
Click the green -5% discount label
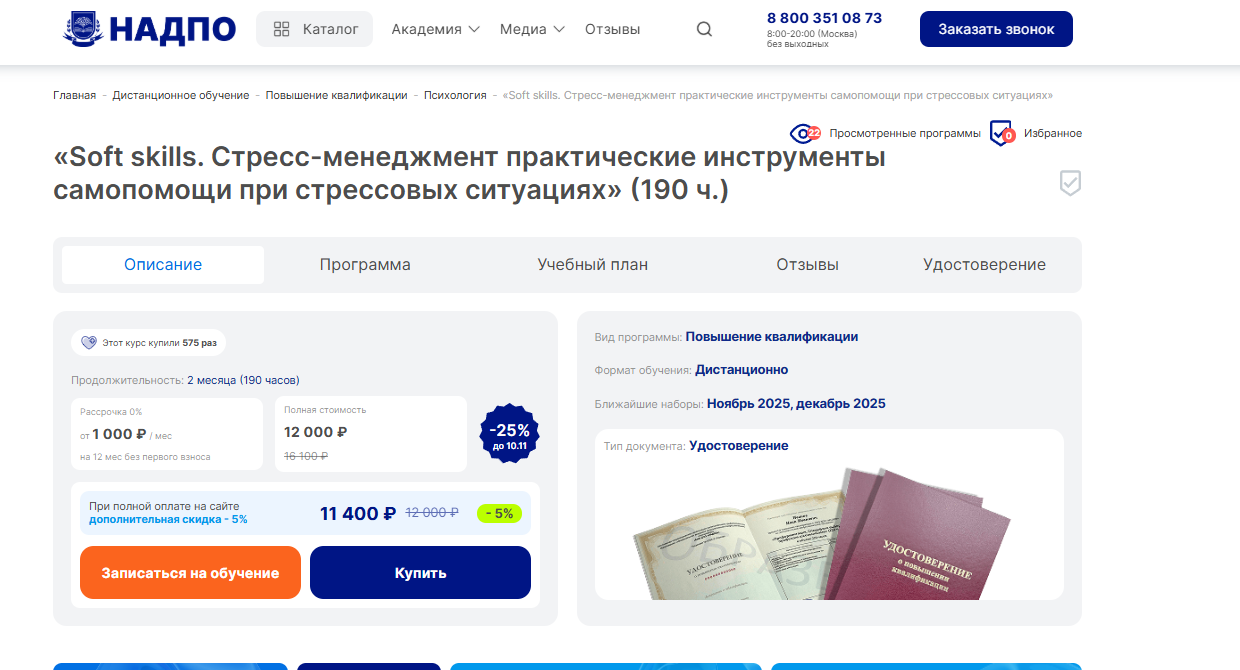(499, 513)
